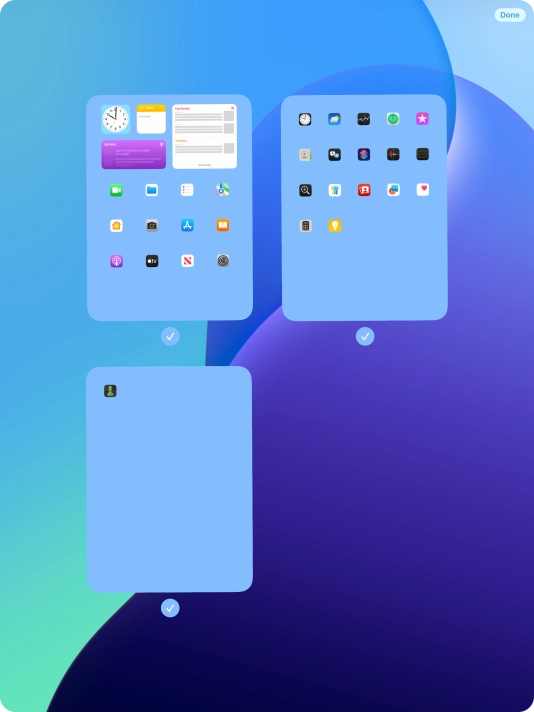This screenshot has height=712, width=534.
Task: Open Apple TV app icon
Action: pyautogui.click(x=152, y=261)
